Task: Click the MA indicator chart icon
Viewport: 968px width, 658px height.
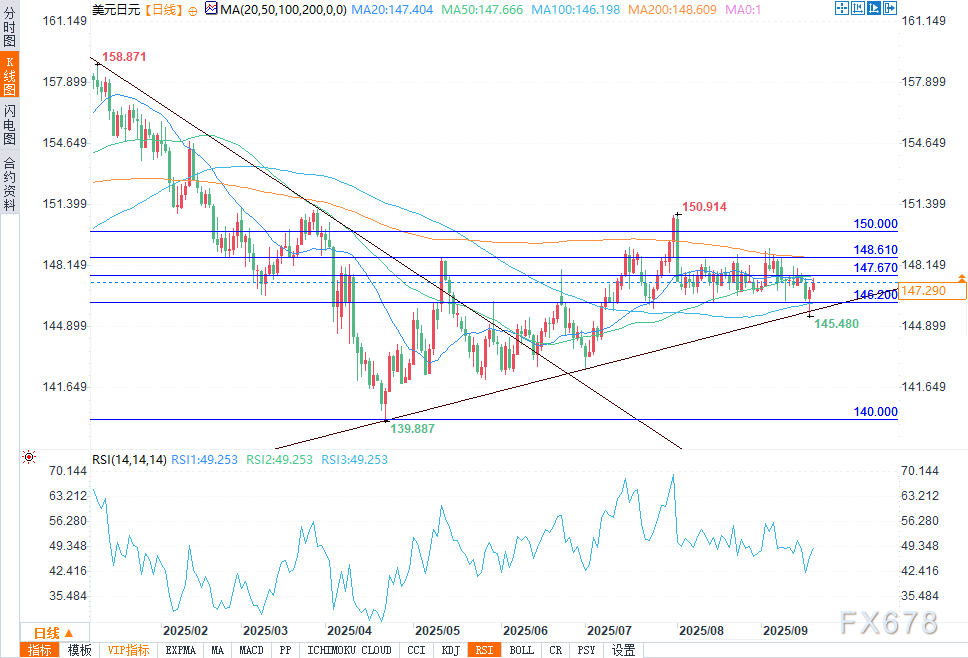Action: point(210,8)
